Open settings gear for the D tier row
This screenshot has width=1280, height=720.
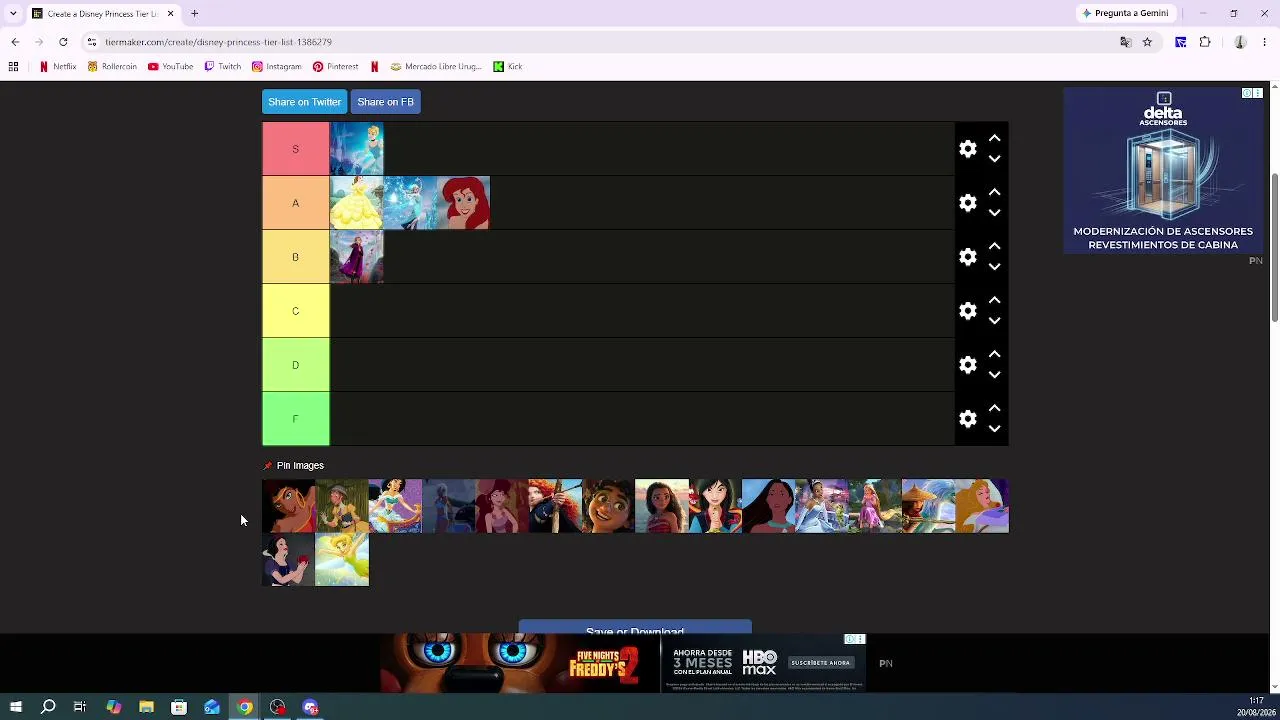tap(967, 365)
